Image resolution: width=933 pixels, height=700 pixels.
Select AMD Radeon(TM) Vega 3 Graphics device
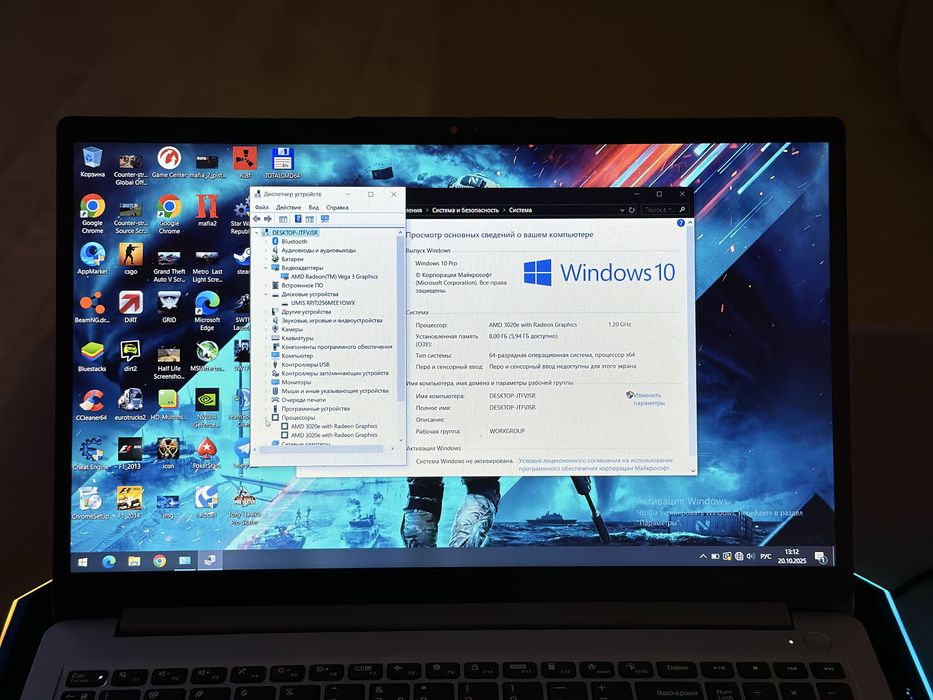pyautogui.click(x=329, y=276)
